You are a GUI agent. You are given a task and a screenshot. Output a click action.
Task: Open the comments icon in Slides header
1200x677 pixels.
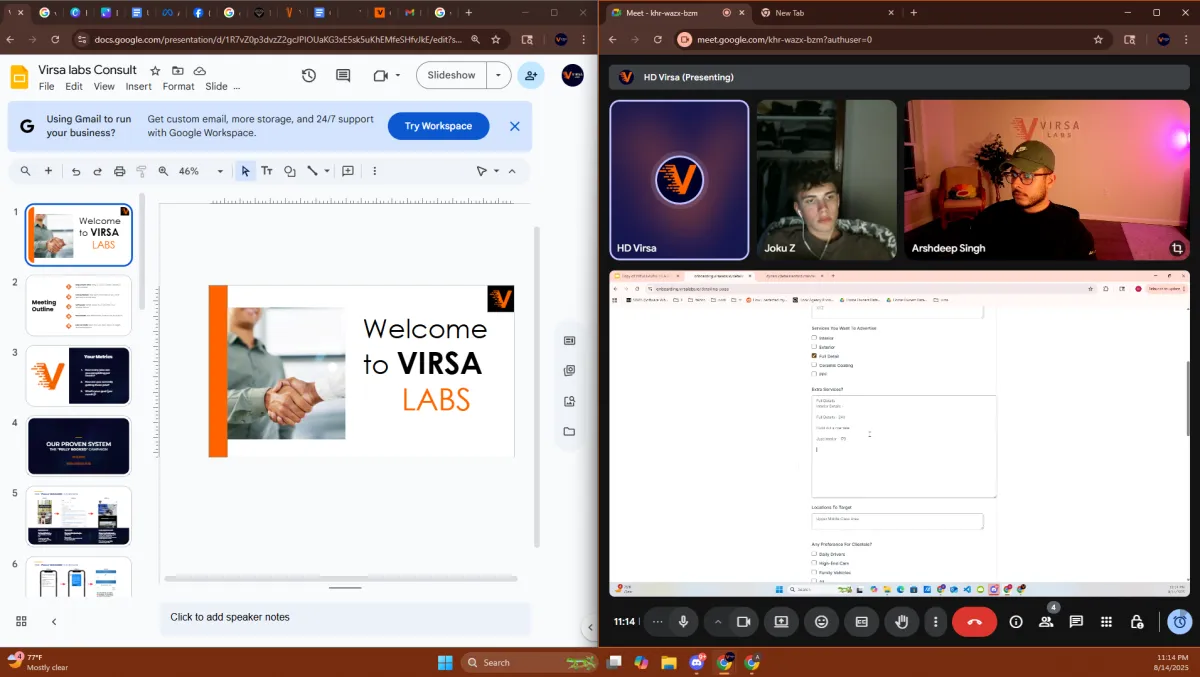(343, 76)
